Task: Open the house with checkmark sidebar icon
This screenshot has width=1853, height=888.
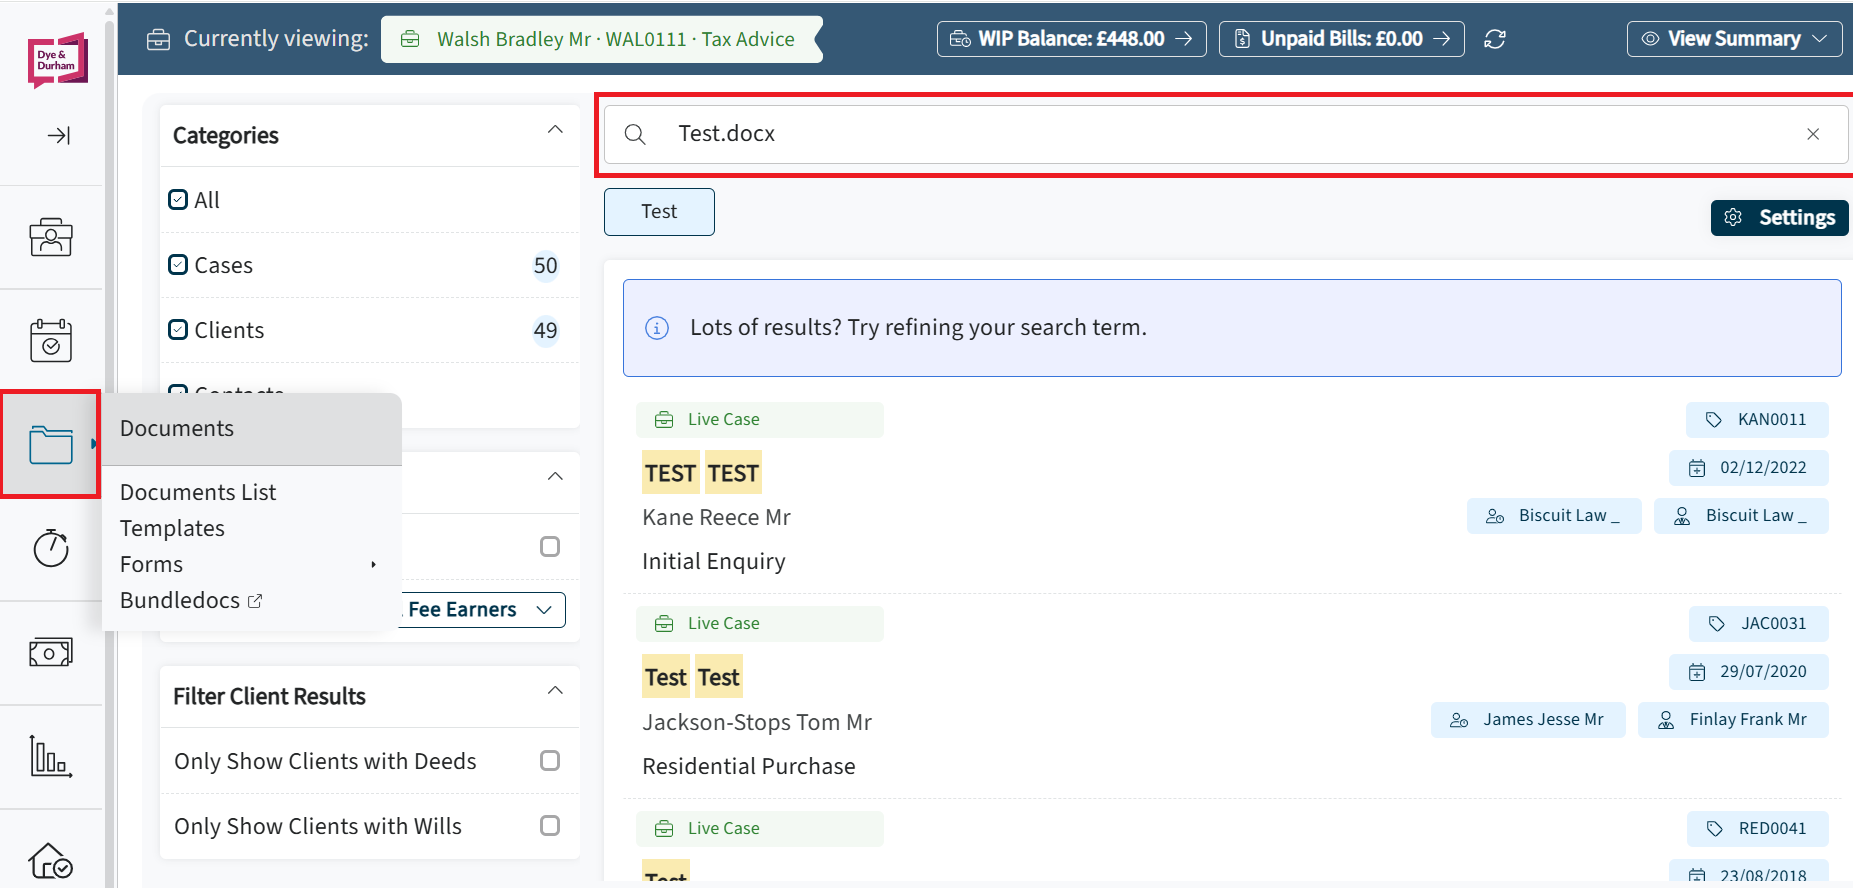Action: pos(51,860)
